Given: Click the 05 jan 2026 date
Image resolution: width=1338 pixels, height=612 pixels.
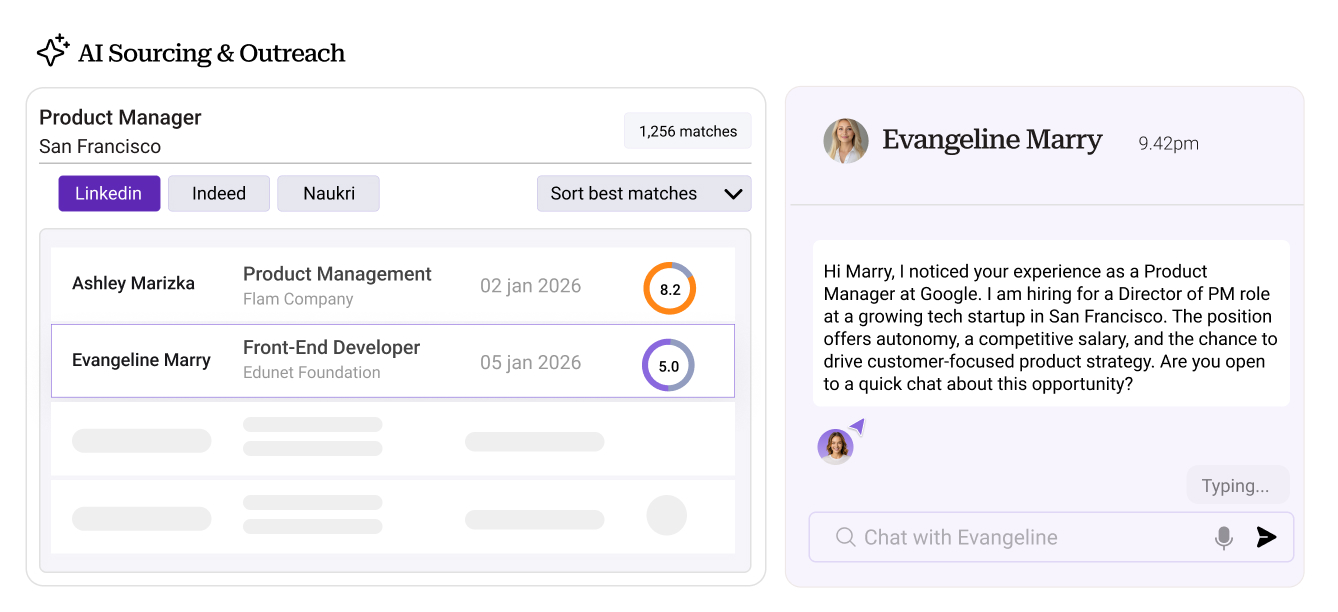Looking at the screenshot, I should click(530, 363).
